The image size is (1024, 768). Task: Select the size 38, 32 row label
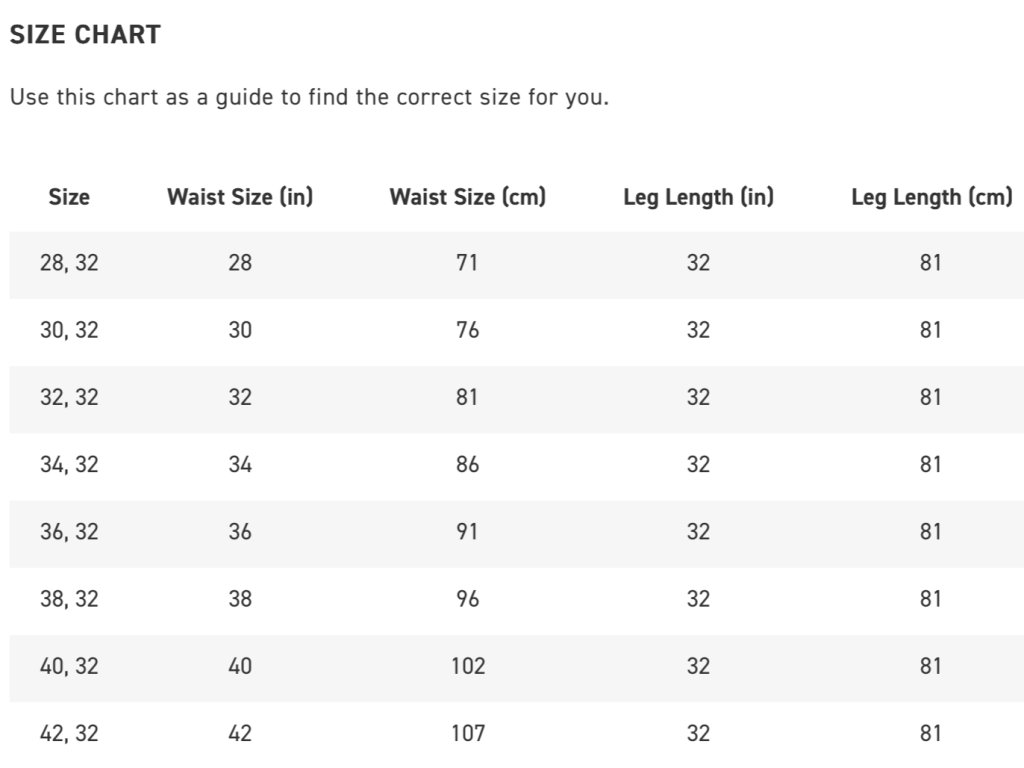click(69, 598)
